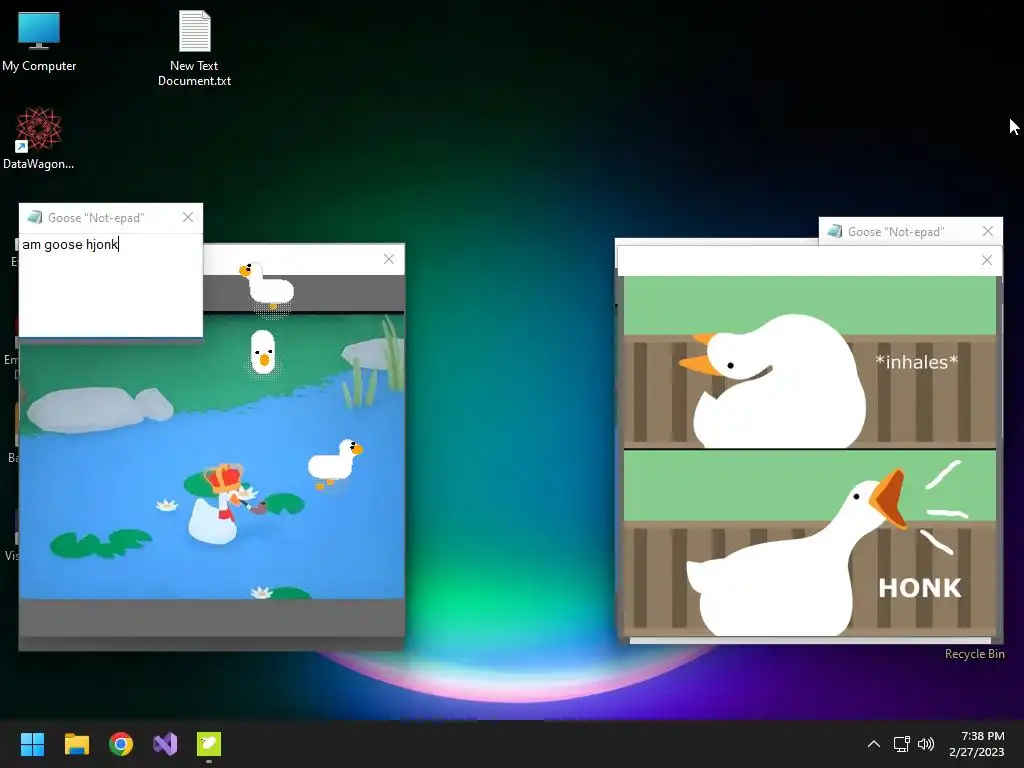Click the goose facing forward on the grass

(263, 353)
